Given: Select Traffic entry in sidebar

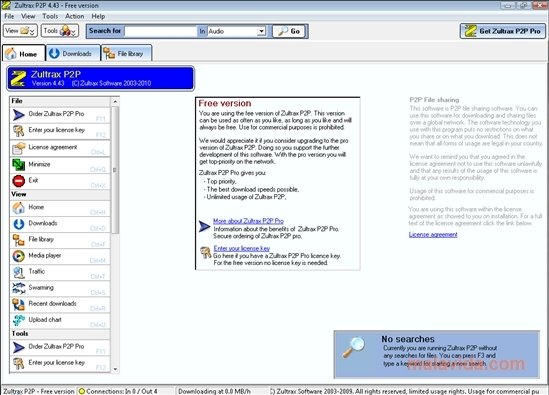Looking at the screenshot, I should 60,272.
